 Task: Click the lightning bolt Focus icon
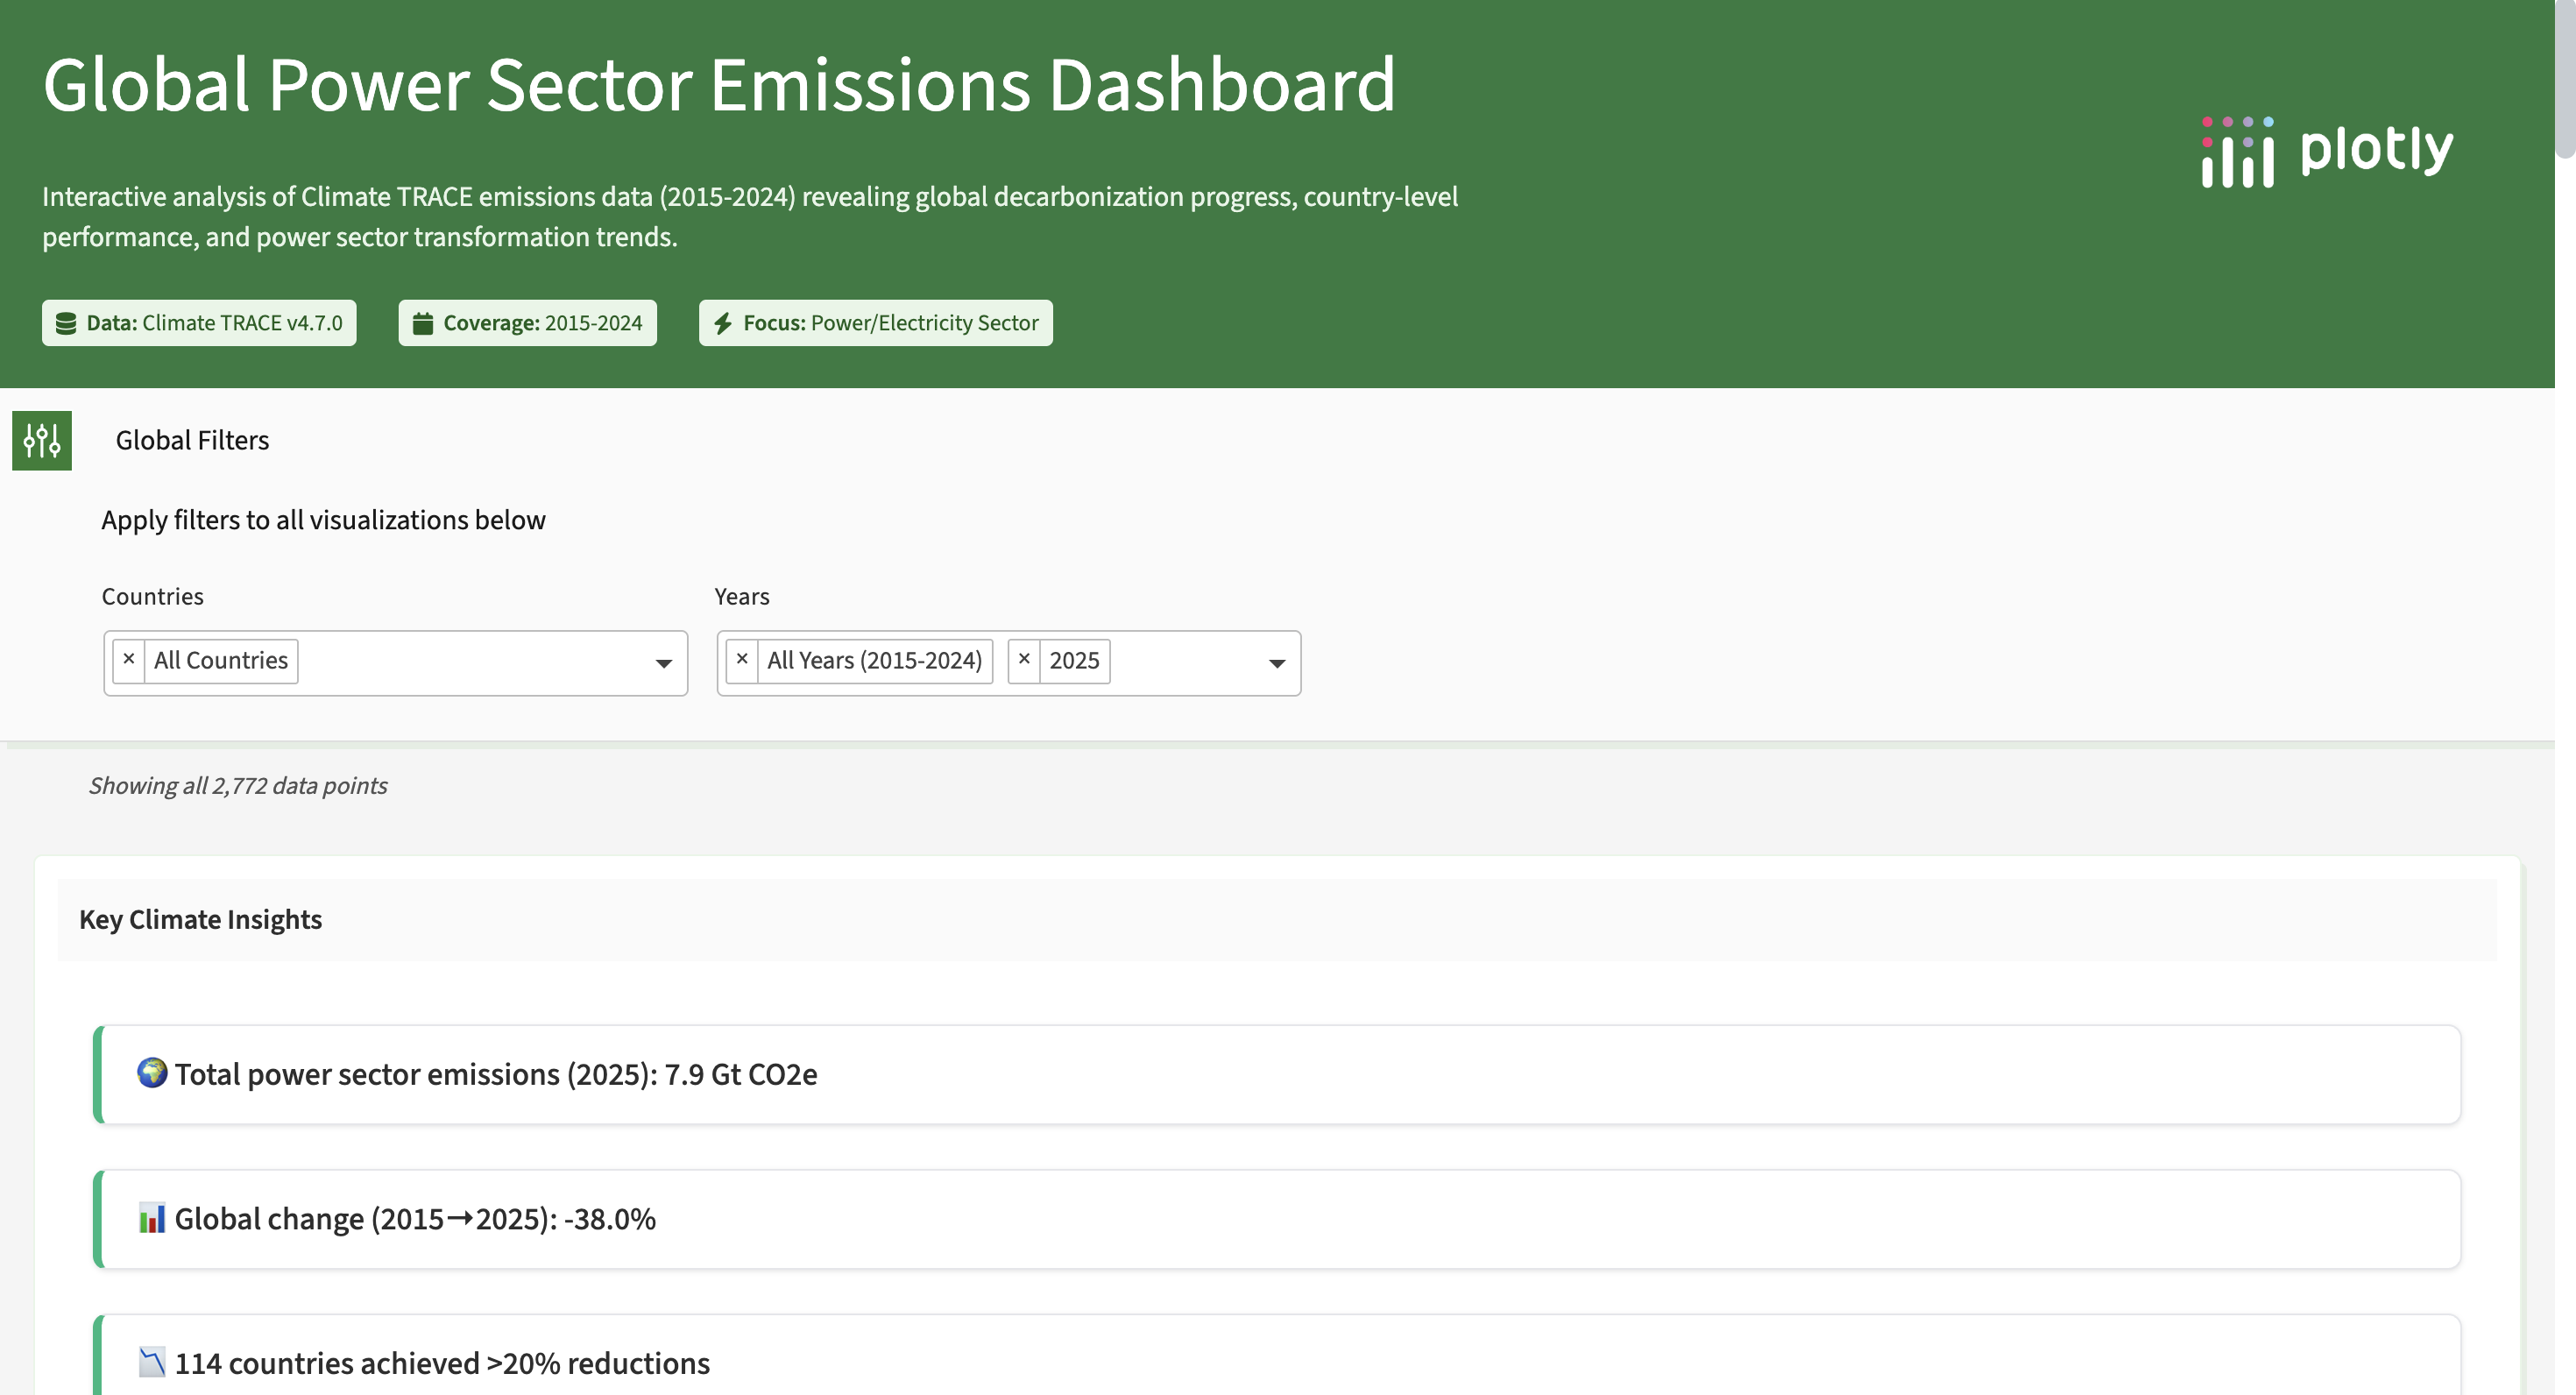click(723, 323)
